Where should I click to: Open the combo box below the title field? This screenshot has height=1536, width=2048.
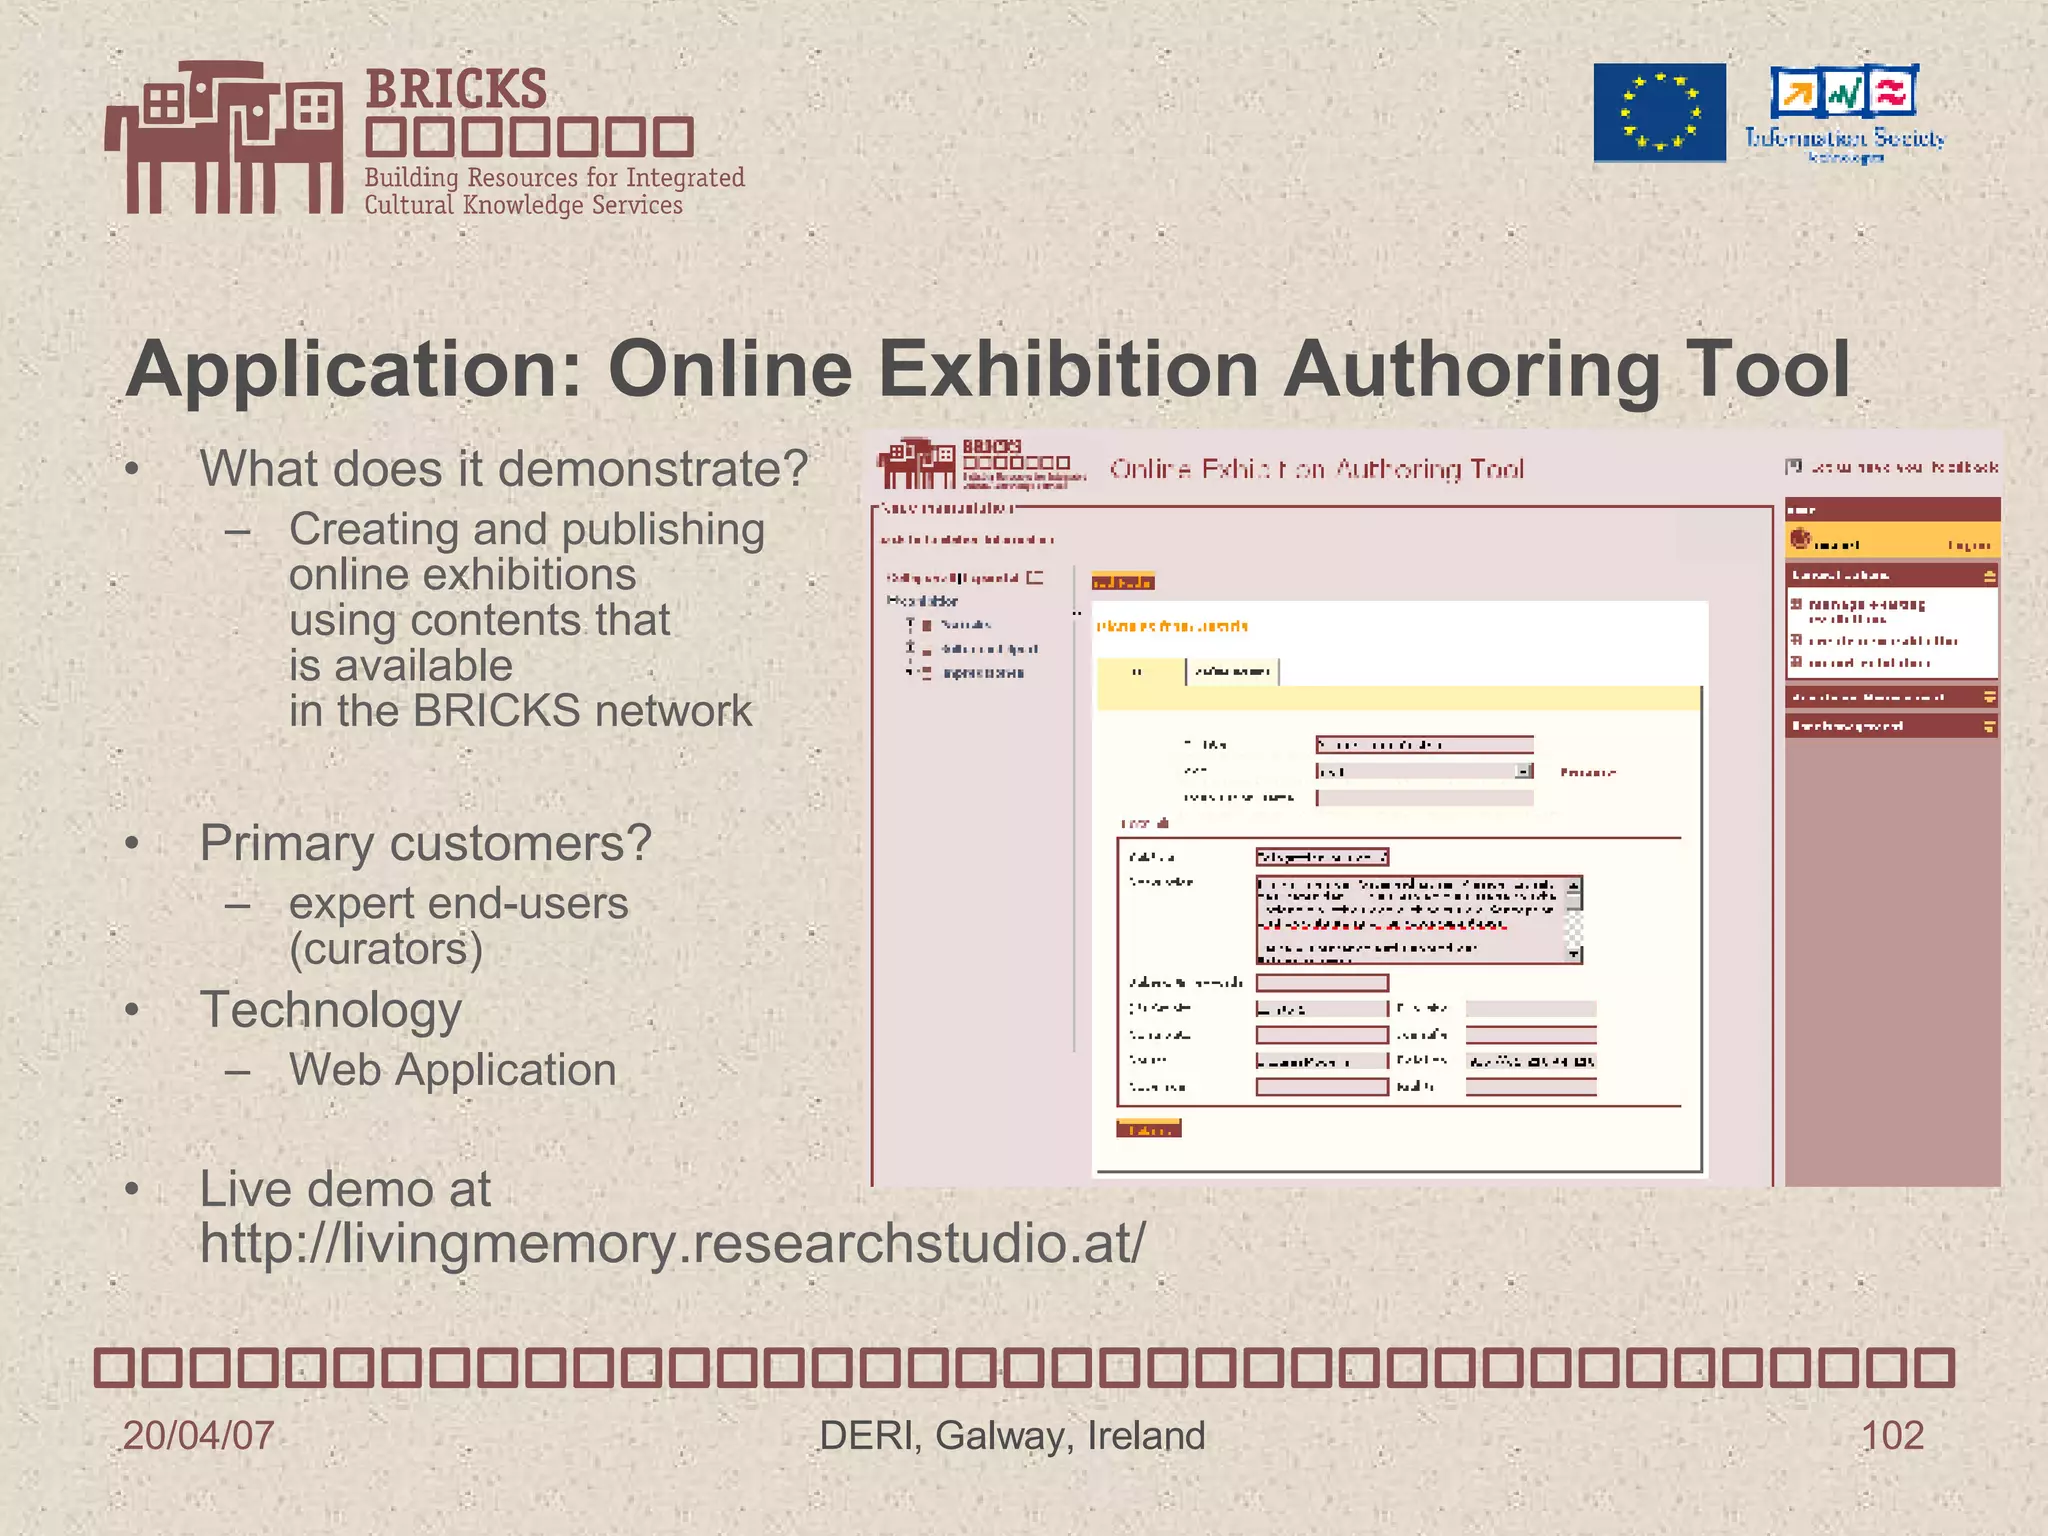tap(1424, 771)
